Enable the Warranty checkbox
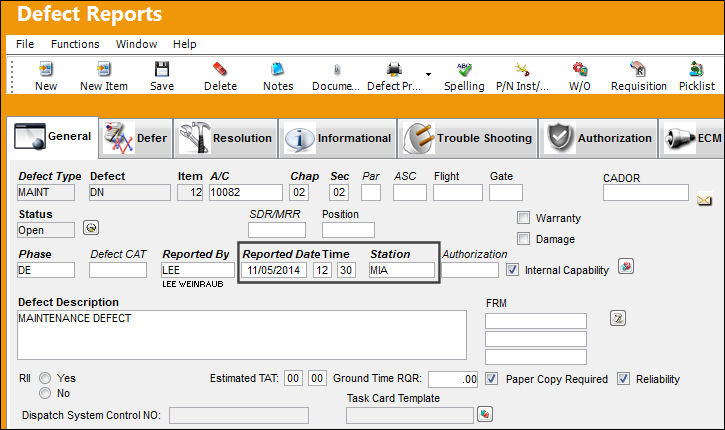The image size is (725, 430). coord(523,217)
